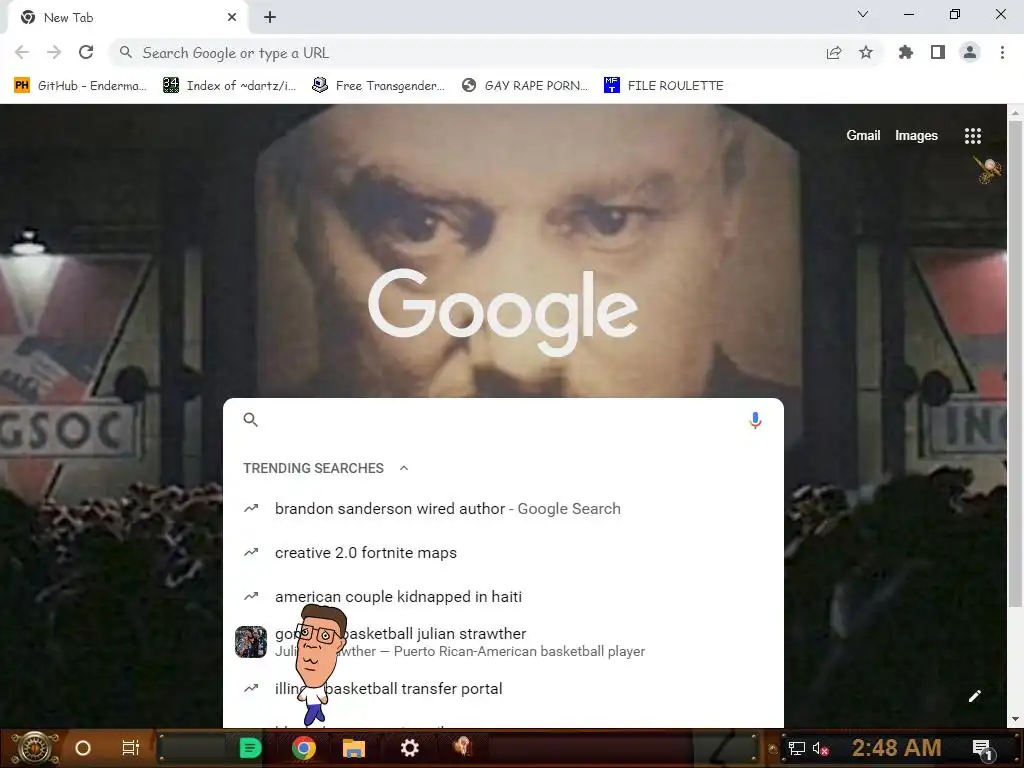Viewport: 1024px width, 768px height.
Task: Click the network icon in system tray
Action: click(x=797, y=748)
